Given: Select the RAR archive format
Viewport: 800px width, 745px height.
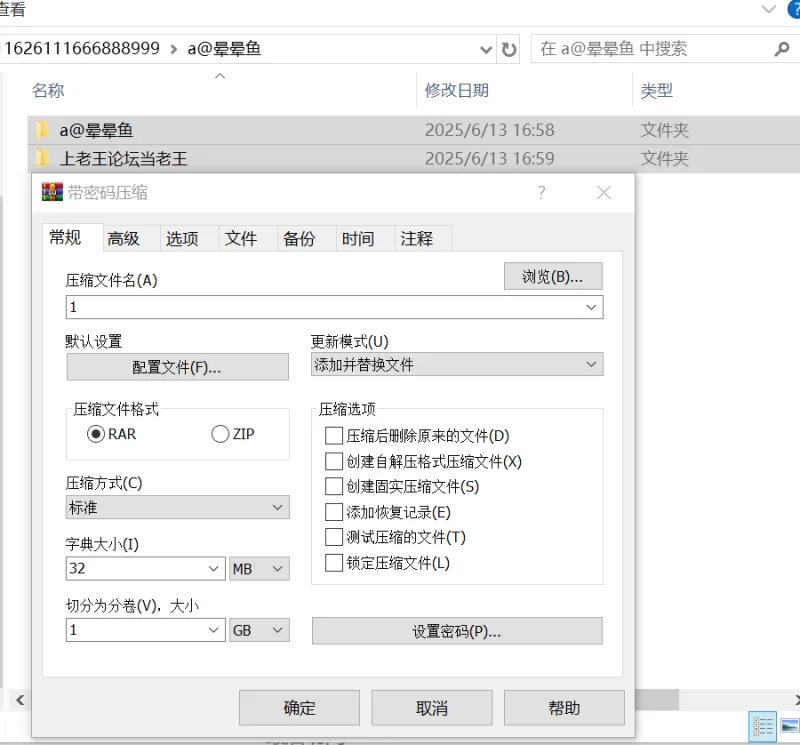Looking at the screenshot, I should tap(96, 434).
